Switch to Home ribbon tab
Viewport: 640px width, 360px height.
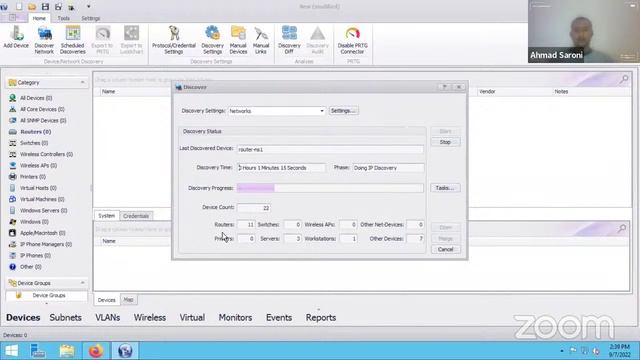[39, 18]
